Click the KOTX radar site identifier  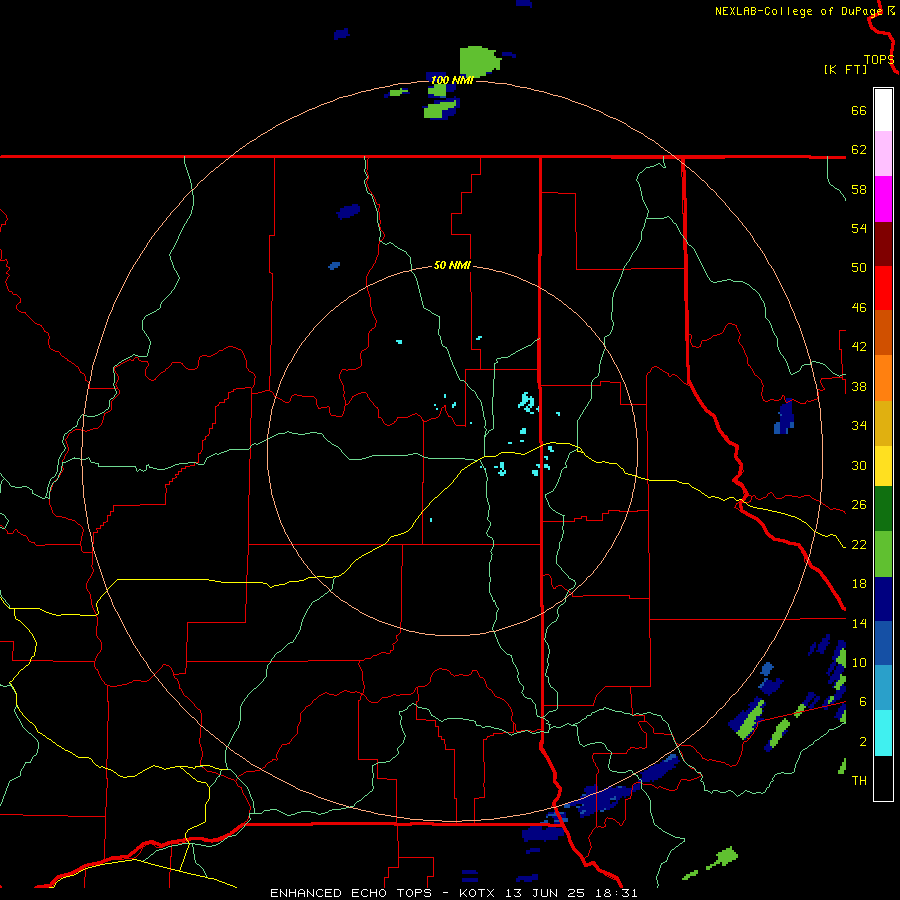[x=479, y=893]
